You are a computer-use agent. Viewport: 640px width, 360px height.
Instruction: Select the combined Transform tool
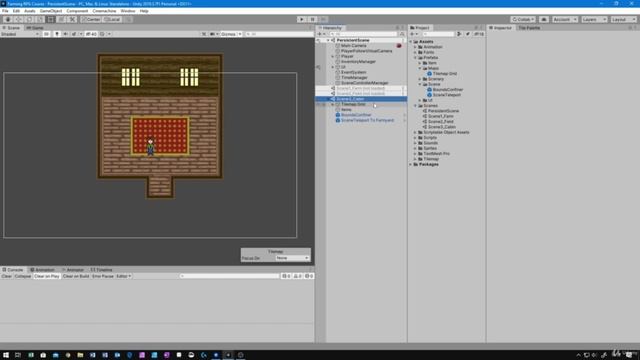pos(61,19)
